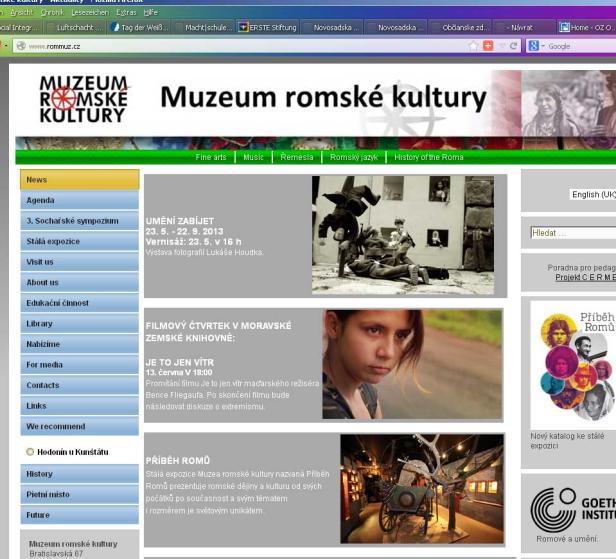Switch to the Macht|schule tab
The height and width of the screenshot is (559, 616).
[x=204, y=27]
